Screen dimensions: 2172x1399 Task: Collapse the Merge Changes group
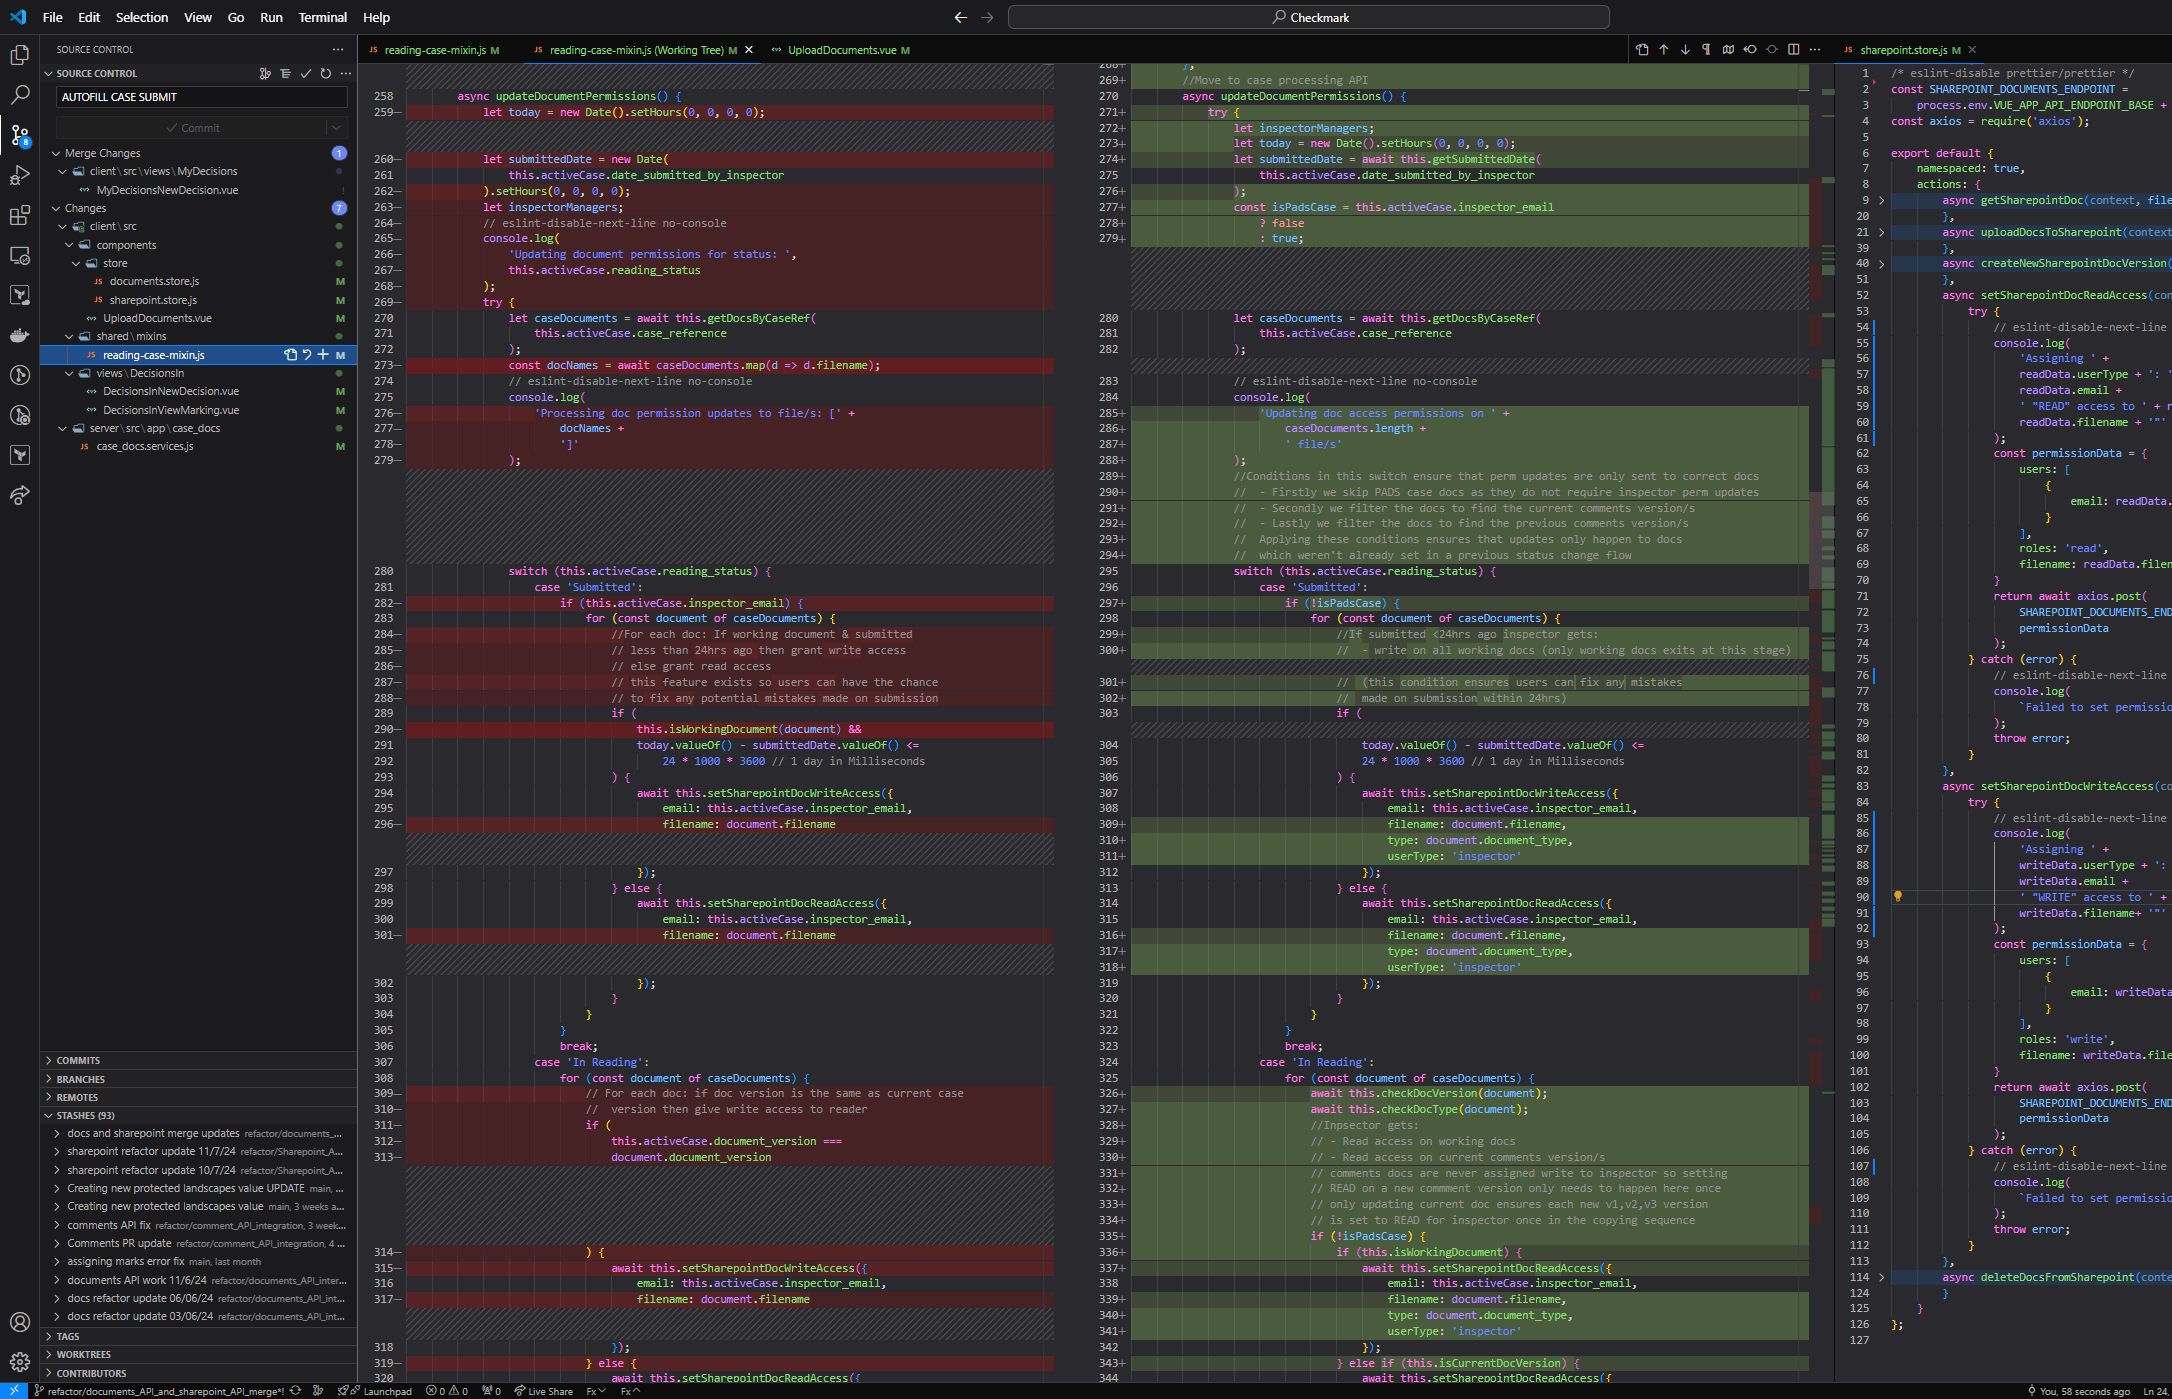coord(56,153)
